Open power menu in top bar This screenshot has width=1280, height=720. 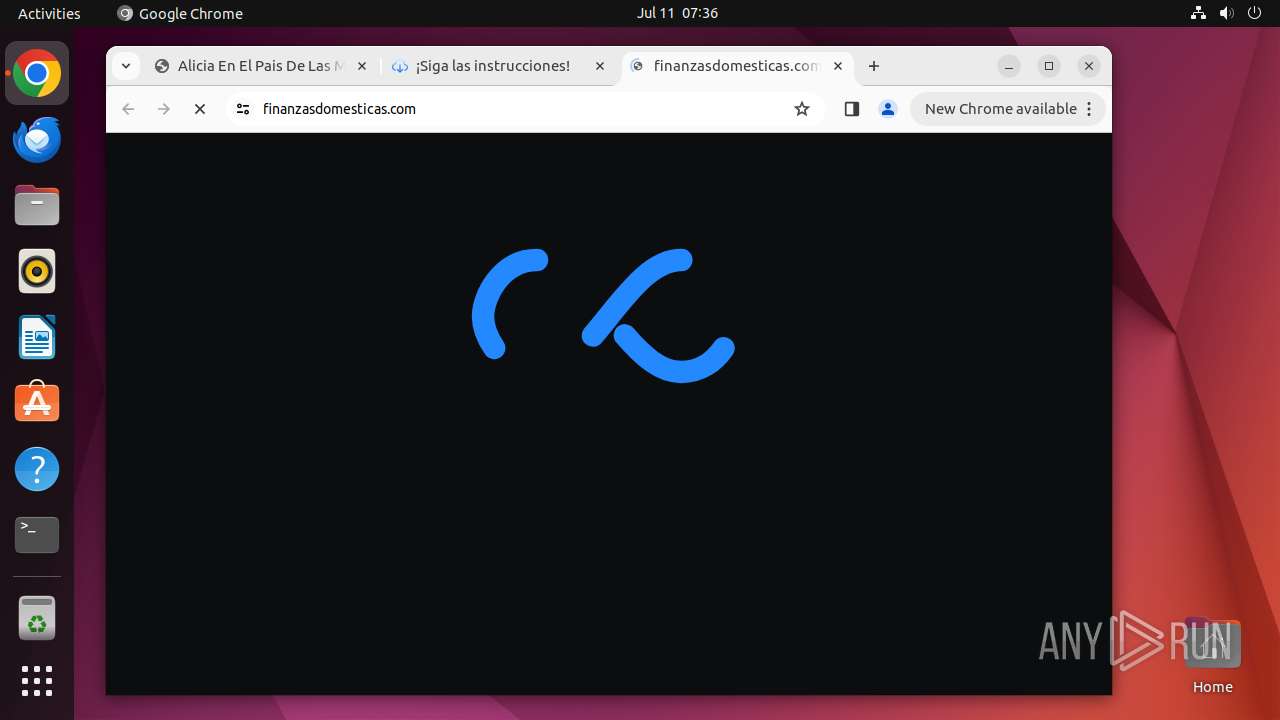point(1255,13)
